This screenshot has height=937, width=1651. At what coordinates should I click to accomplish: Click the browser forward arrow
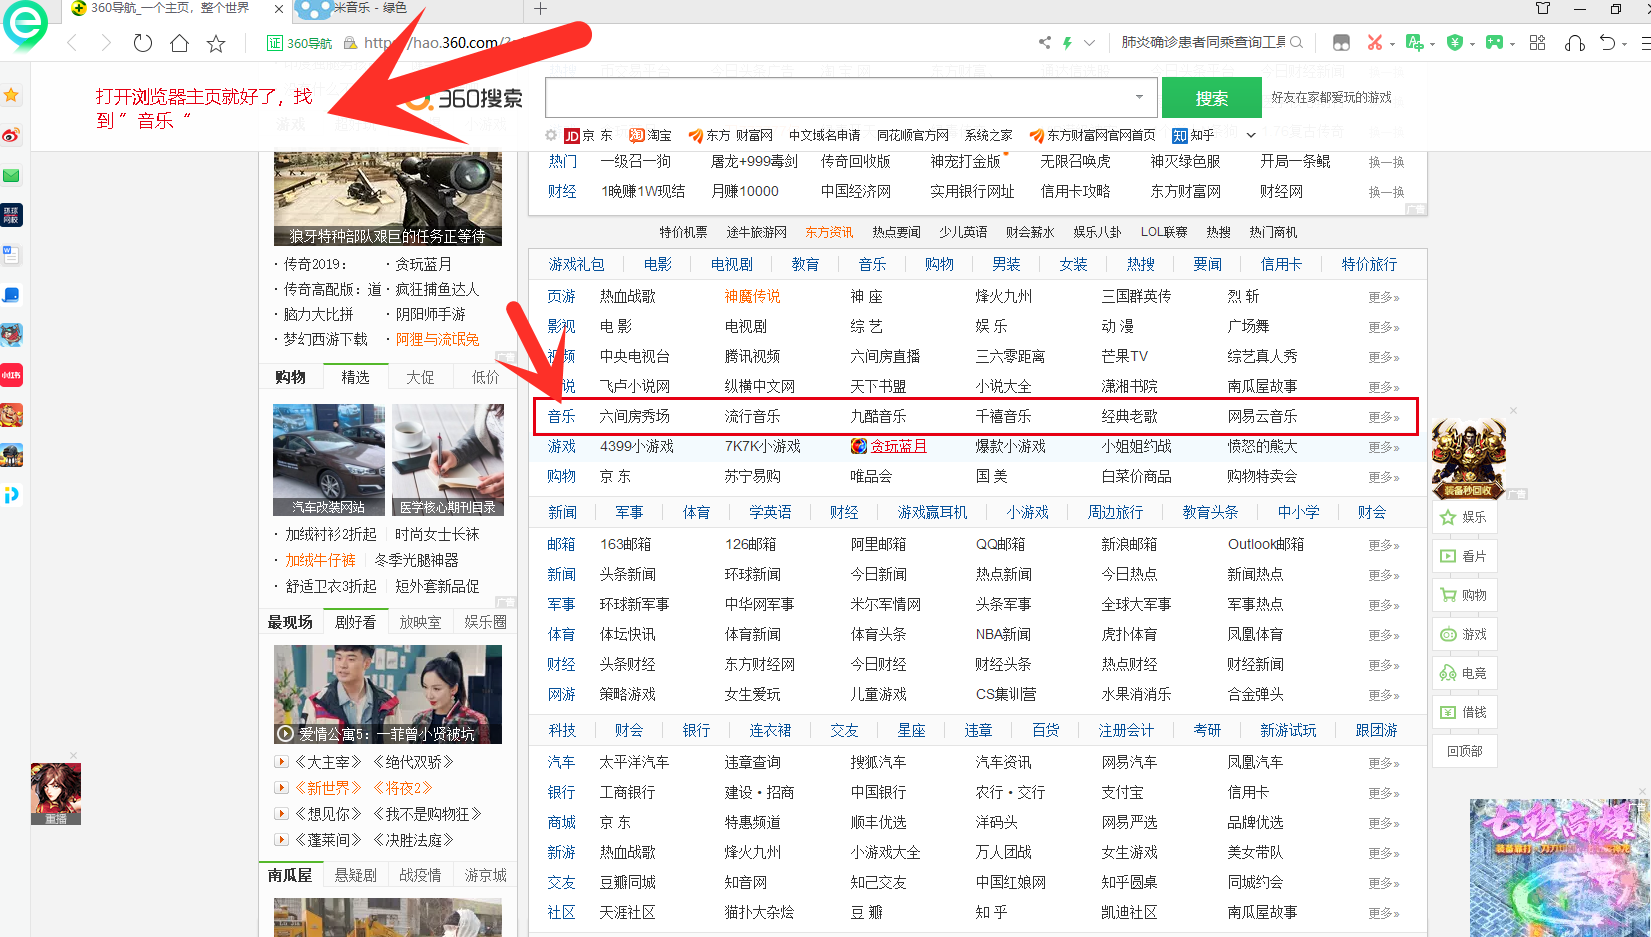click(x=106, y=43)
